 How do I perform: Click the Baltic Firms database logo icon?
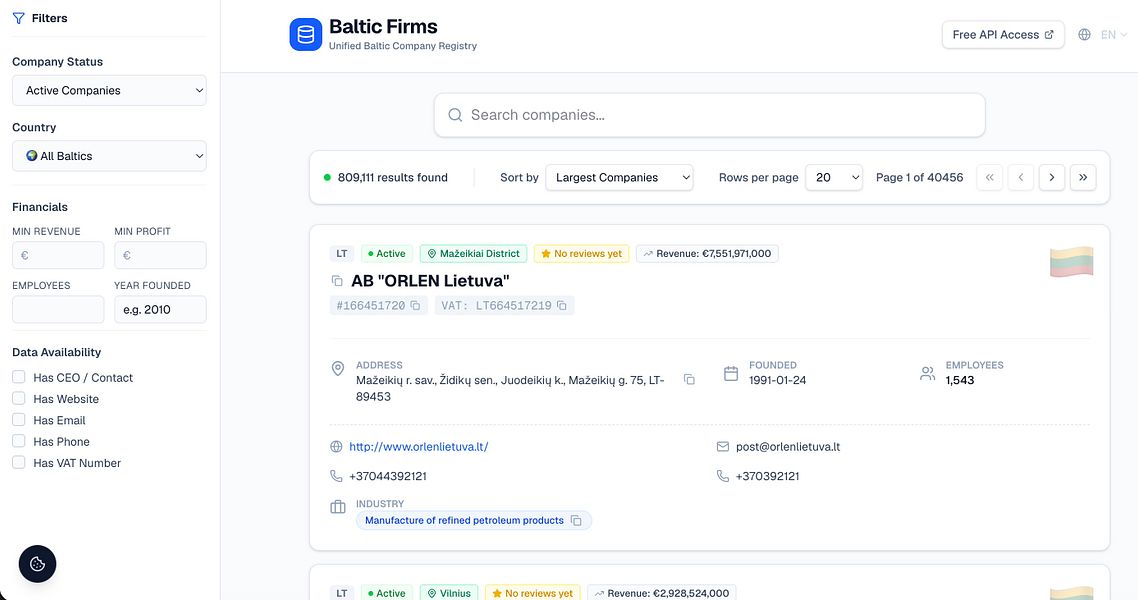[x=306, y=34]
